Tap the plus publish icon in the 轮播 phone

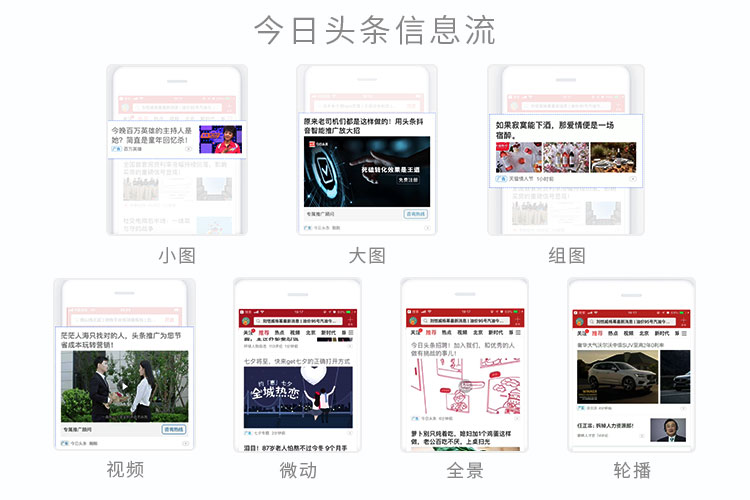(683, 321)
